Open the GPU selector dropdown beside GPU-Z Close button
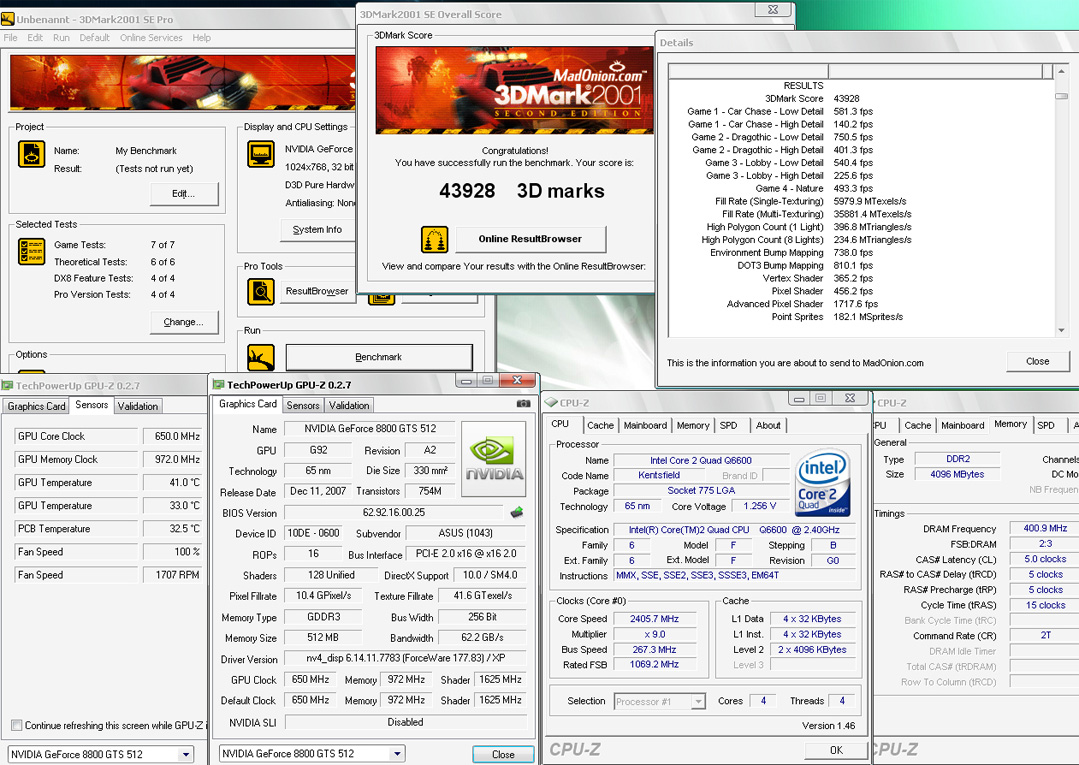Viewport: 1079px width, 765px height. click(x=396, y=754)
